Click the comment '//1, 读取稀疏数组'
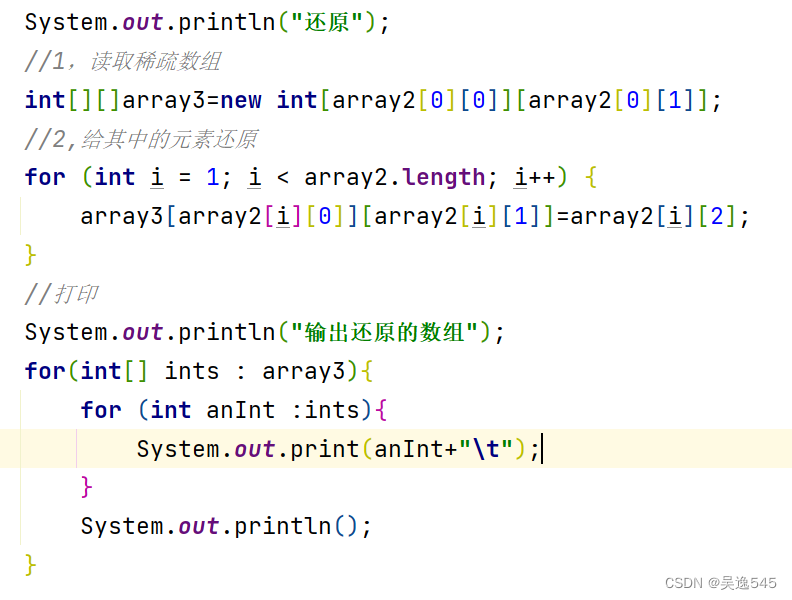The image size is (792, 600). [x=123, y=61]
